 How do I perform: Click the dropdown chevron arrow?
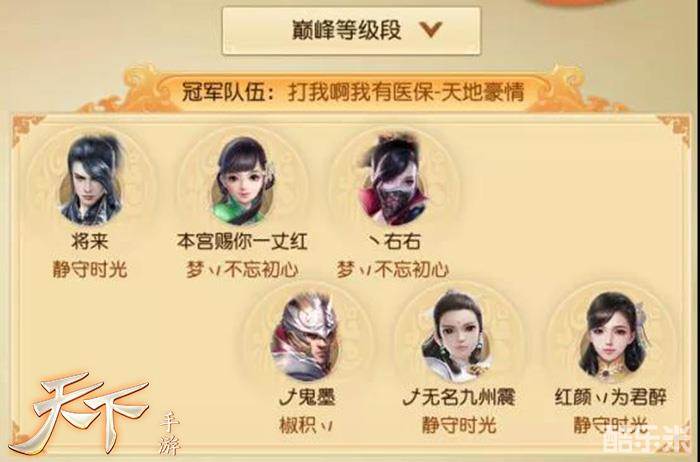tap(430, 29)
